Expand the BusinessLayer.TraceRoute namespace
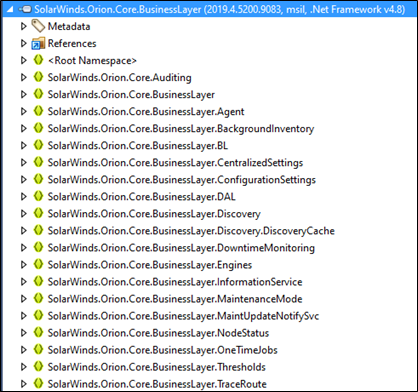 point(23,383)
